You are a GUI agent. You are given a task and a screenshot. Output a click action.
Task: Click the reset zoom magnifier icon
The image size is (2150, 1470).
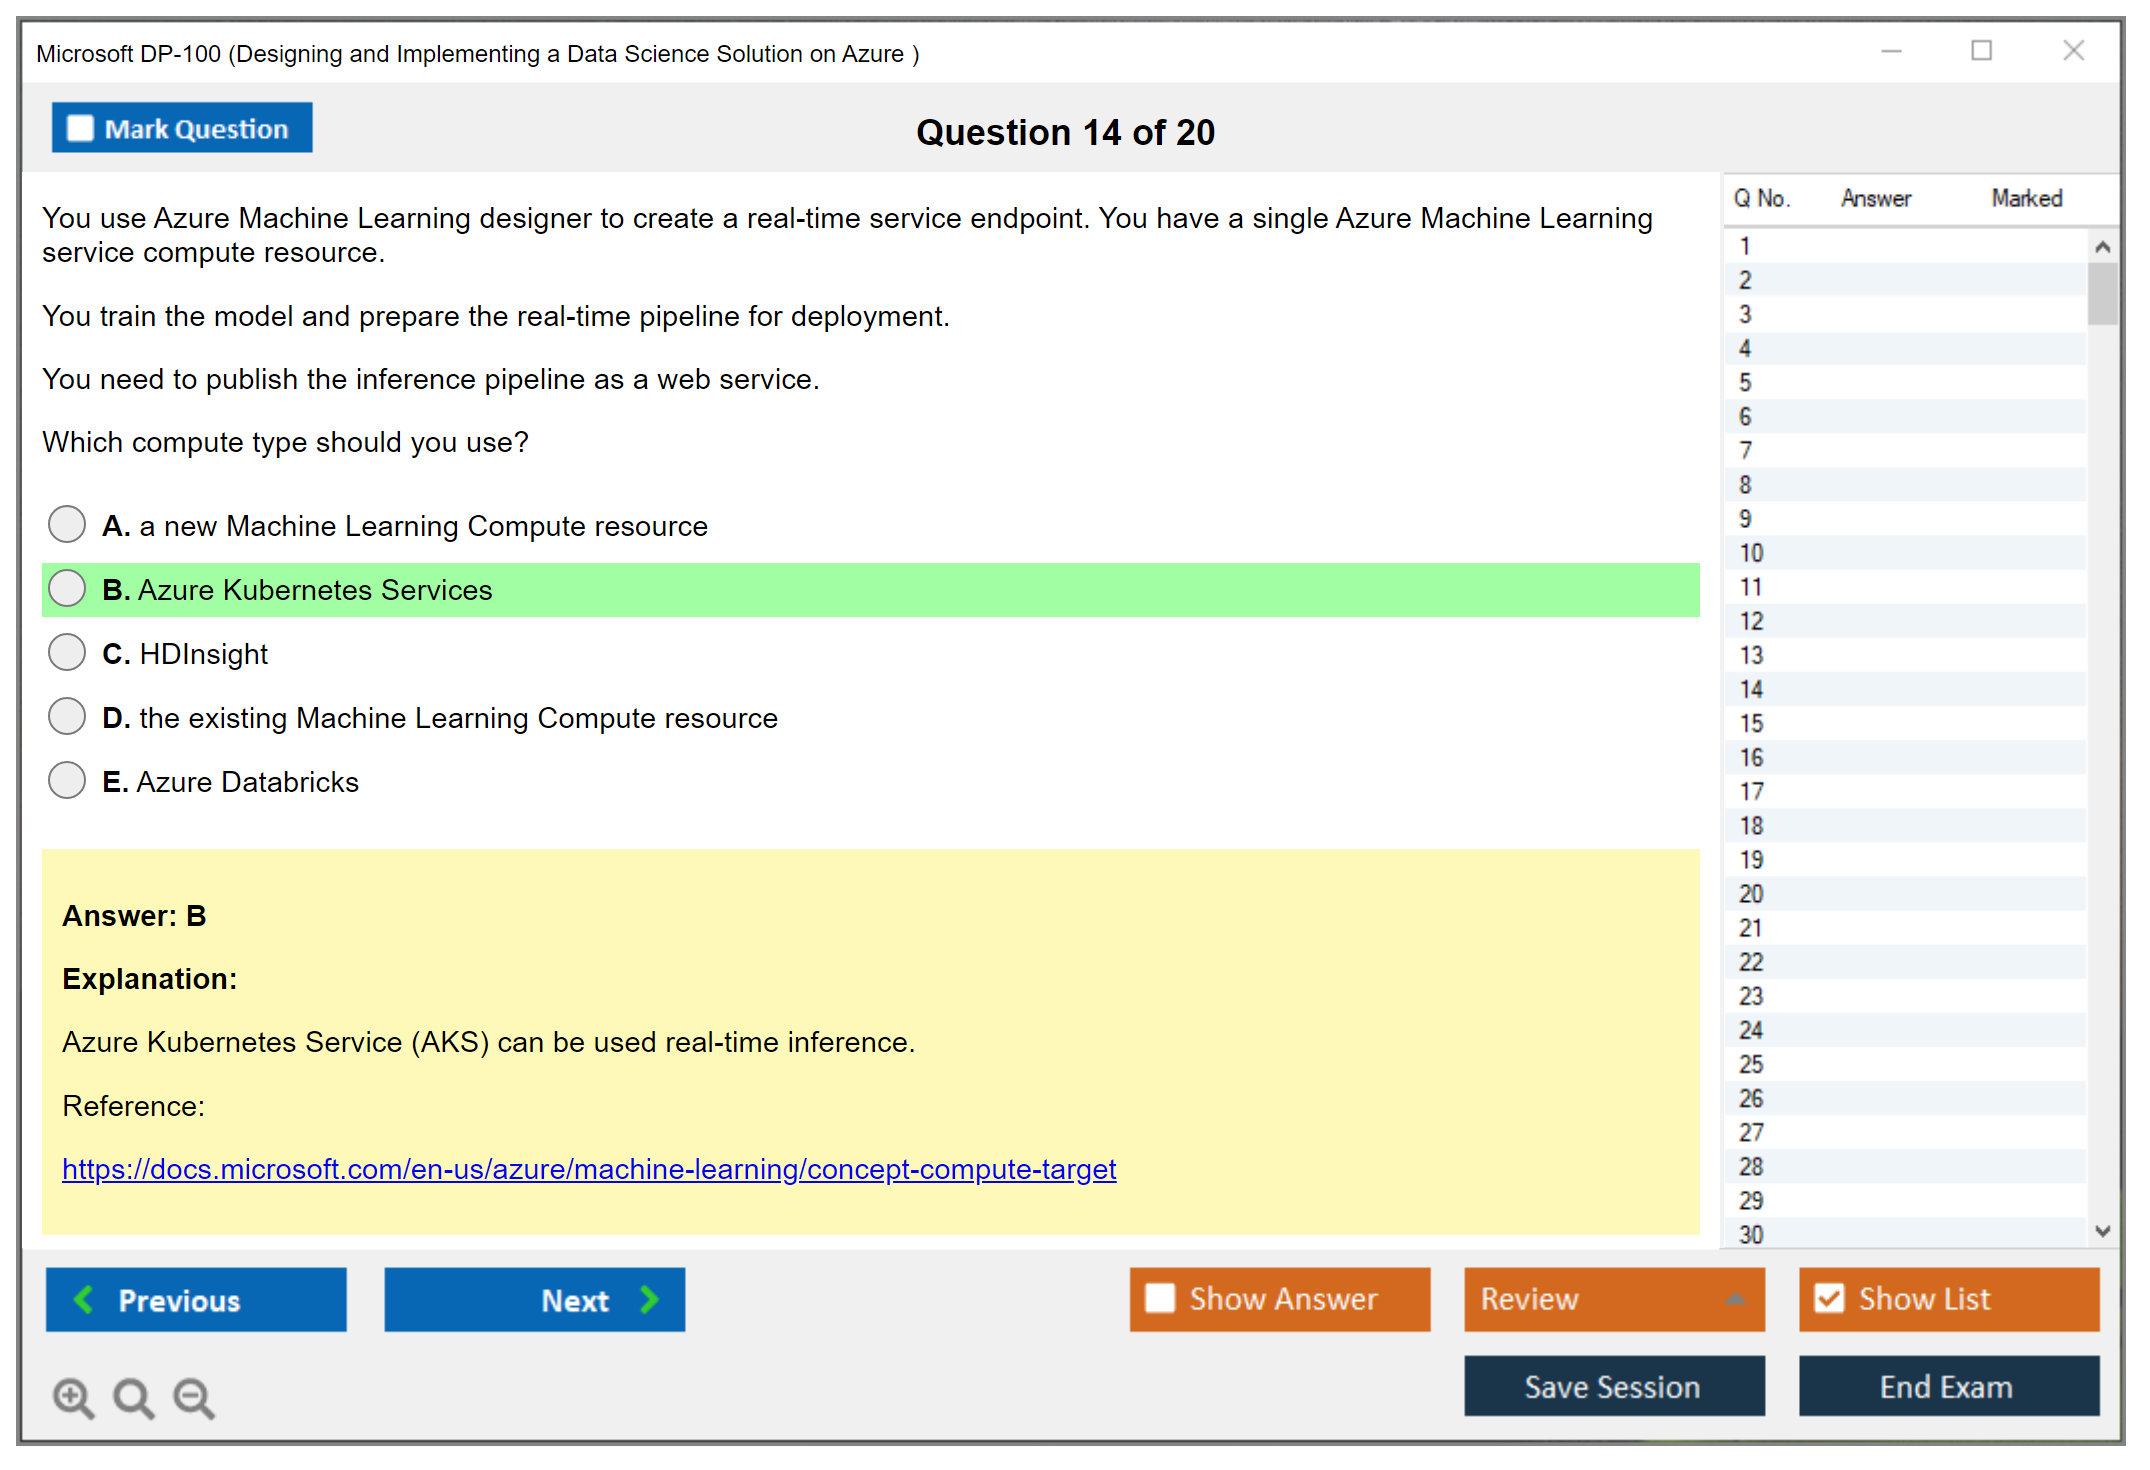coord(133,1397)
